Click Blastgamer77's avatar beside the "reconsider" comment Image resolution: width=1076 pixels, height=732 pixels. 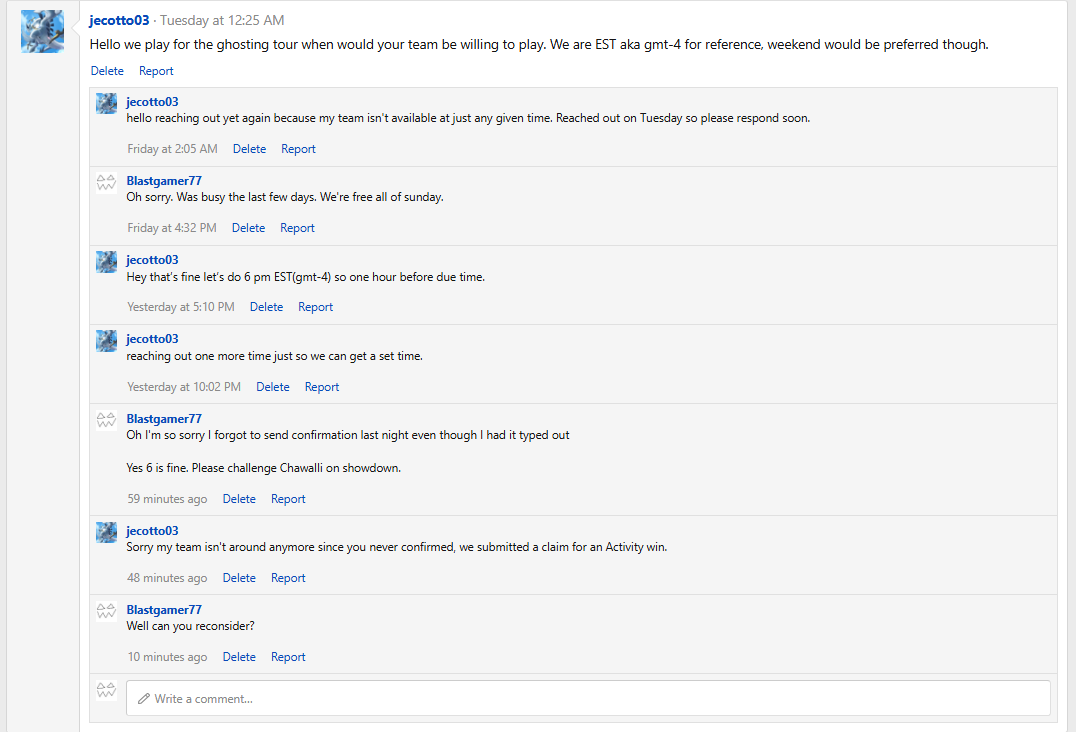click(106, 611)
